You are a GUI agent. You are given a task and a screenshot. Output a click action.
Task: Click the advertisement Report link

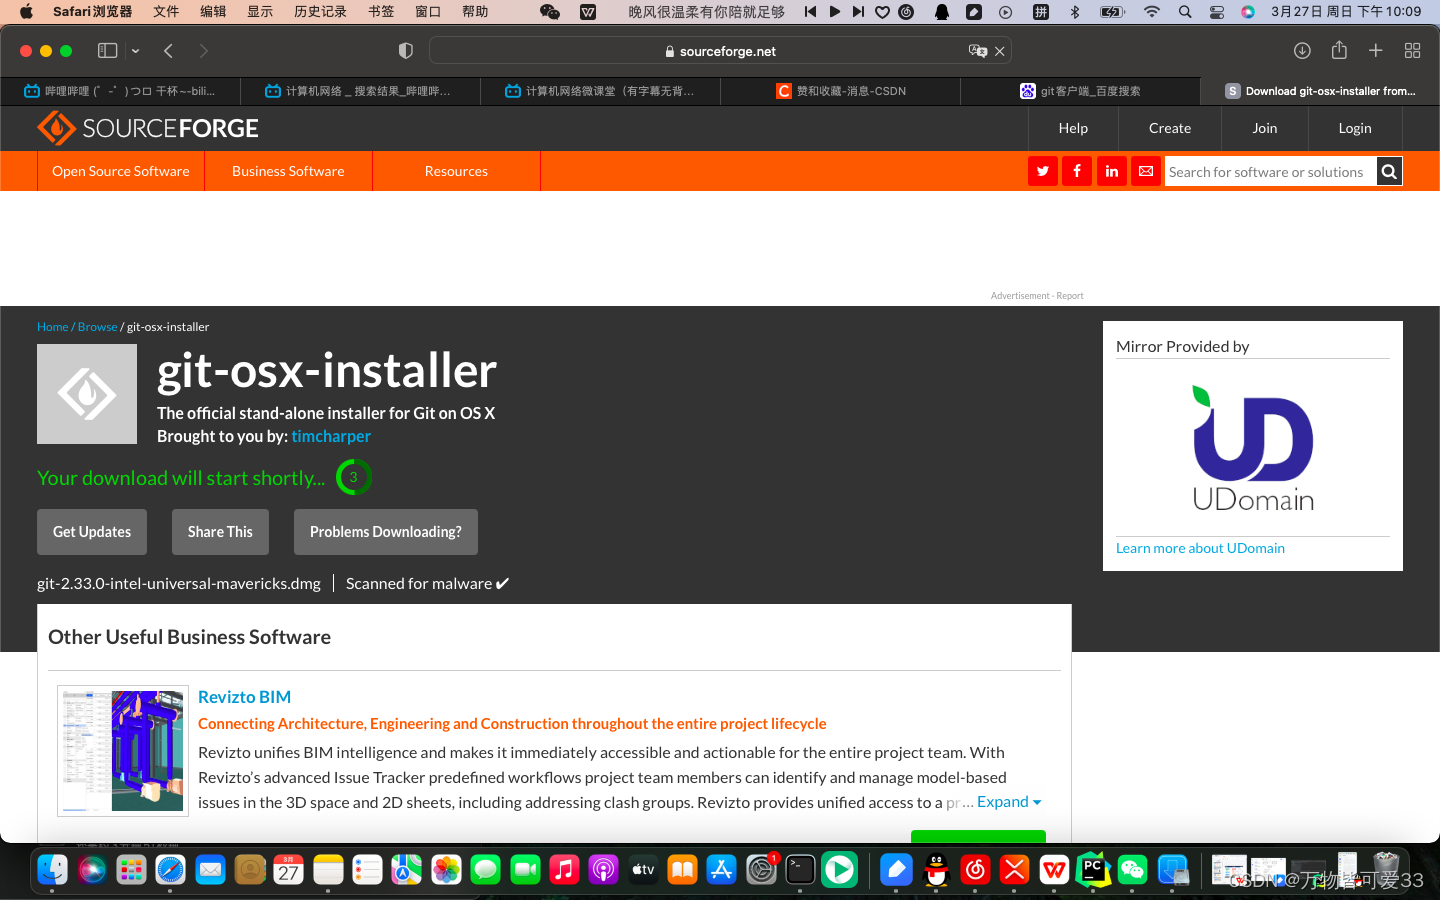(1070, 296)
